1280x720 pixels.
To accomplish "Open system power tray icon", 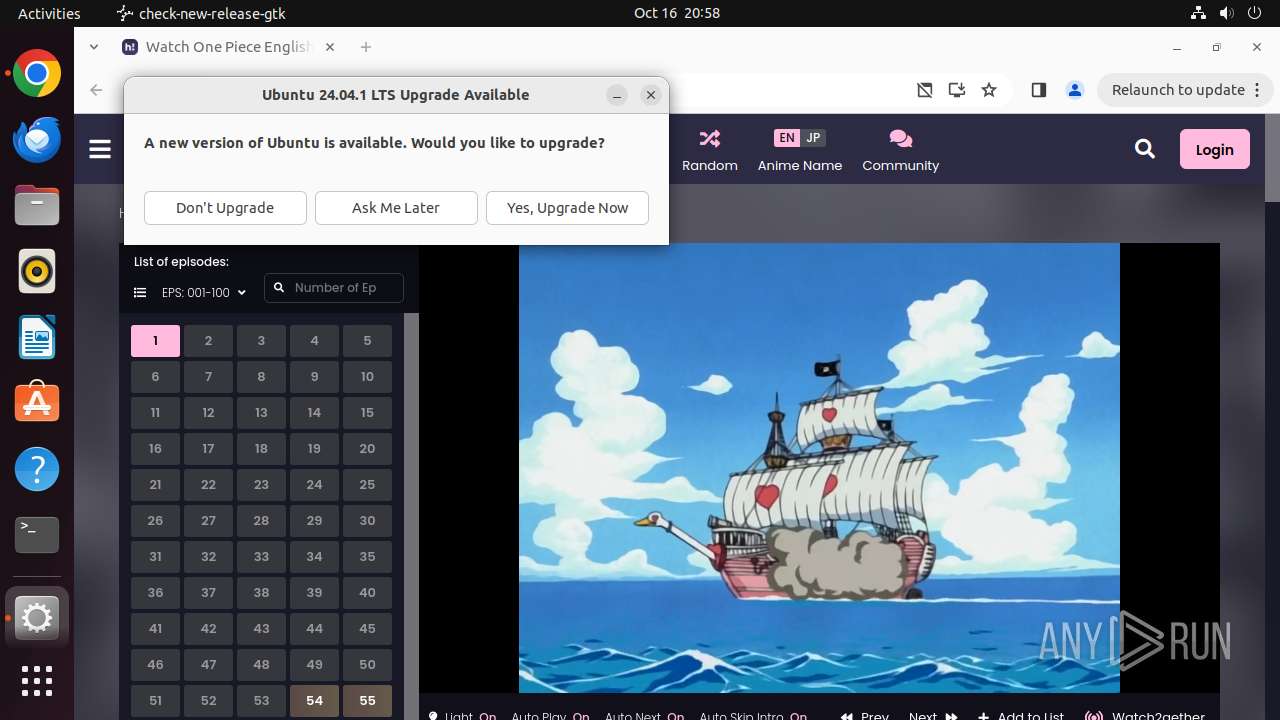I will (1255, 13).
